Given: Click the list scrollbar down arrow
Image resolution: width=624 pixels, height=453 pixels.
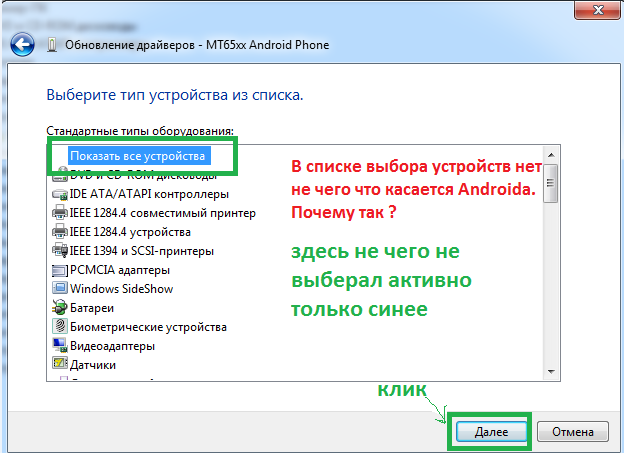Looking at the screenshot, I should click(x=551, y=371).
